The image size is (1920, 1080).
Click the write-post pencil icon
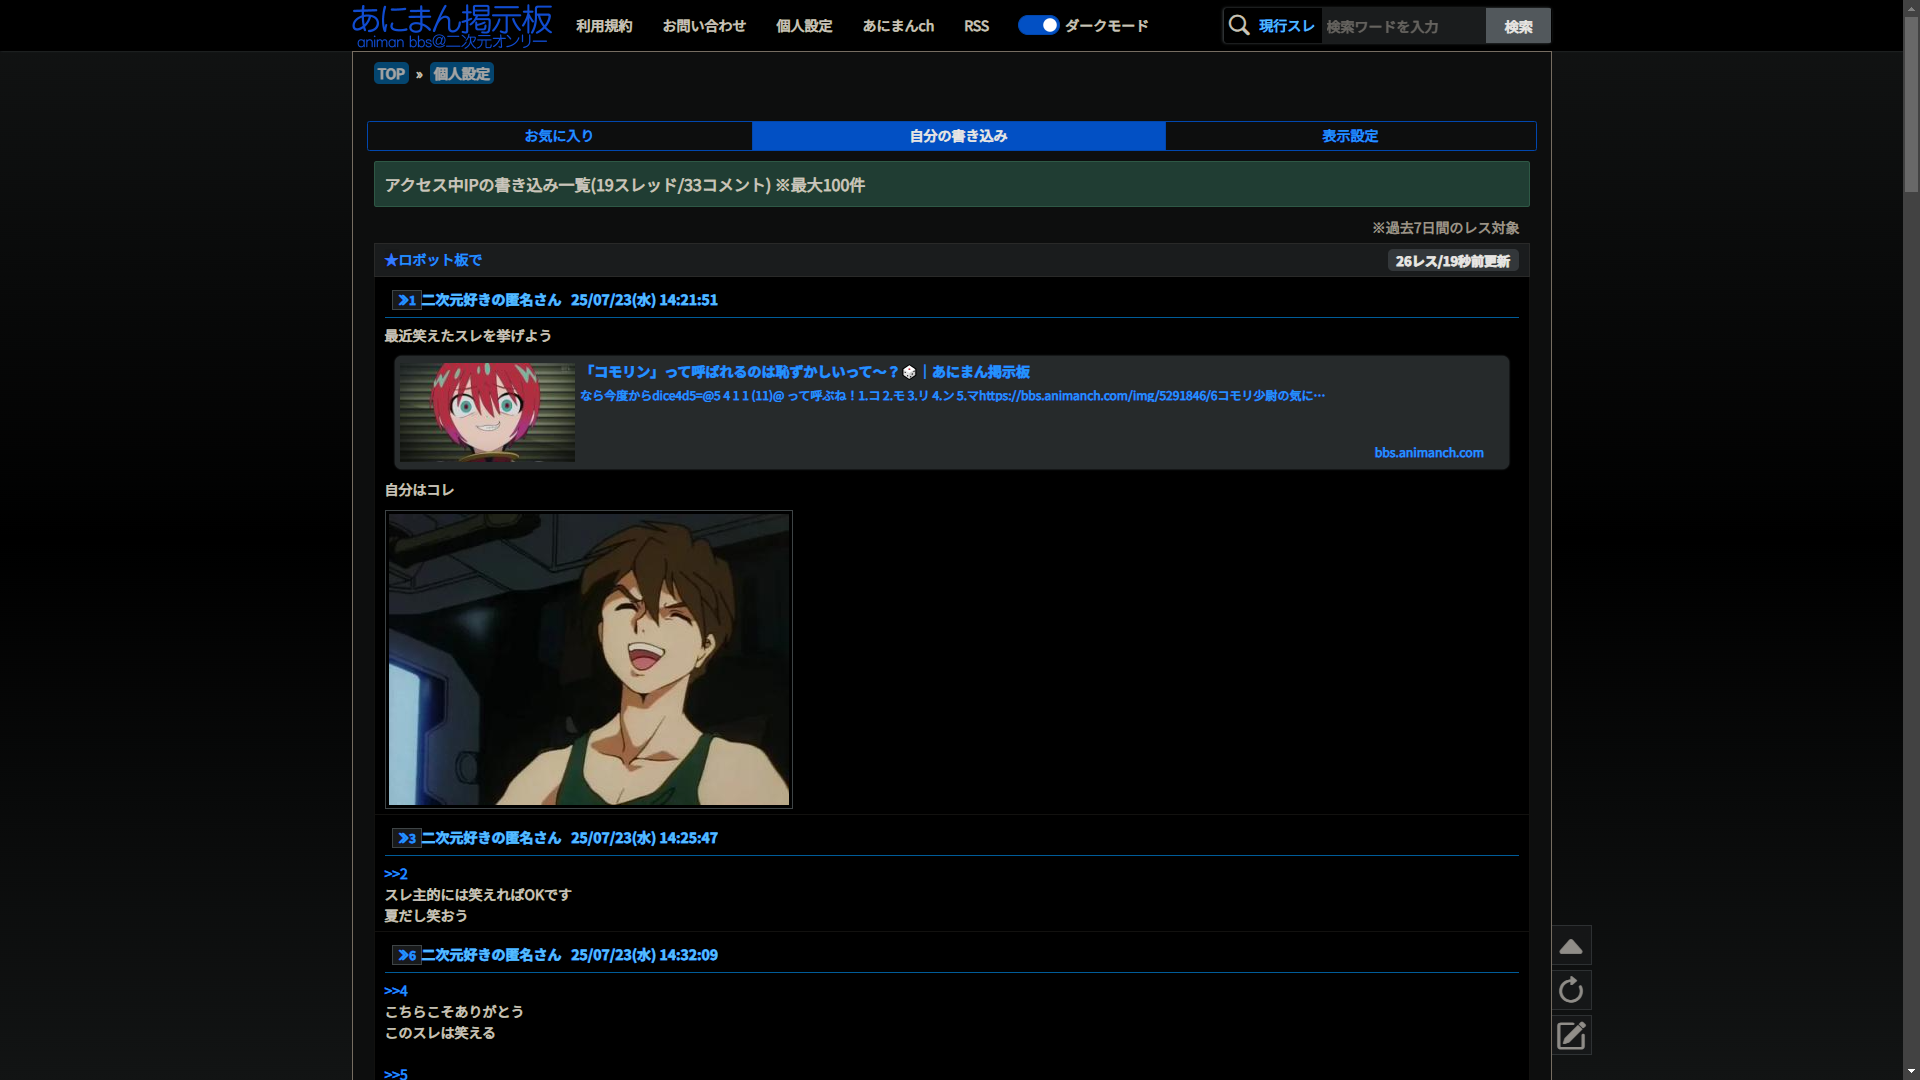pos(1571,1035)
